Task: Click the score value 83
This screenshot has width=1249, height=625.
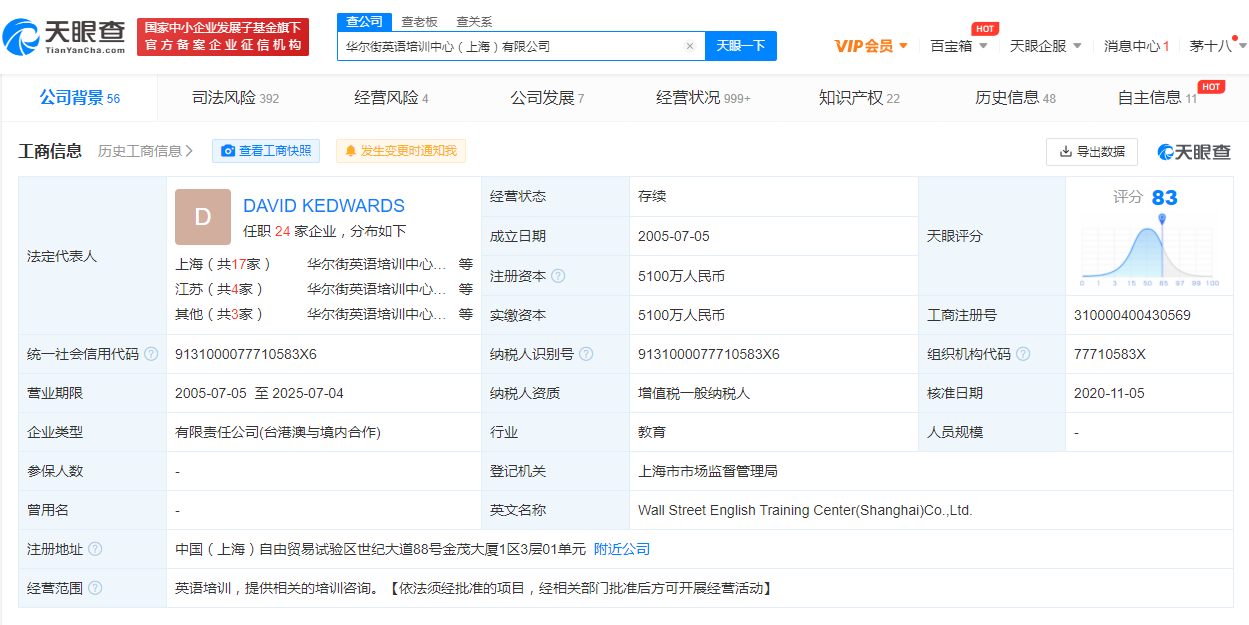Action: click(1165, 198)
